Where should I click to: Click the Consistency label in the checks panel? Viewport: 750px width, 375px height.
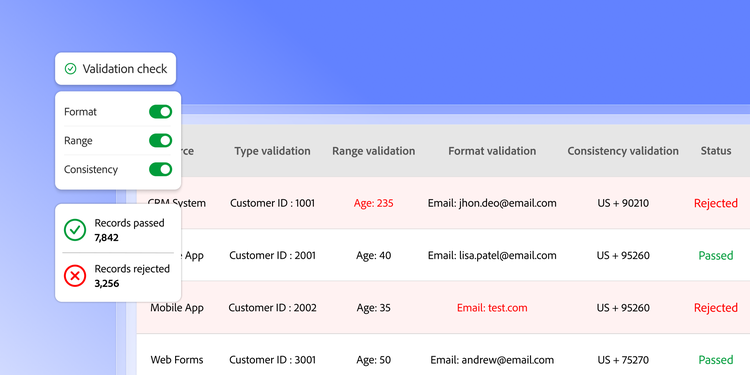tap(91, 169)
